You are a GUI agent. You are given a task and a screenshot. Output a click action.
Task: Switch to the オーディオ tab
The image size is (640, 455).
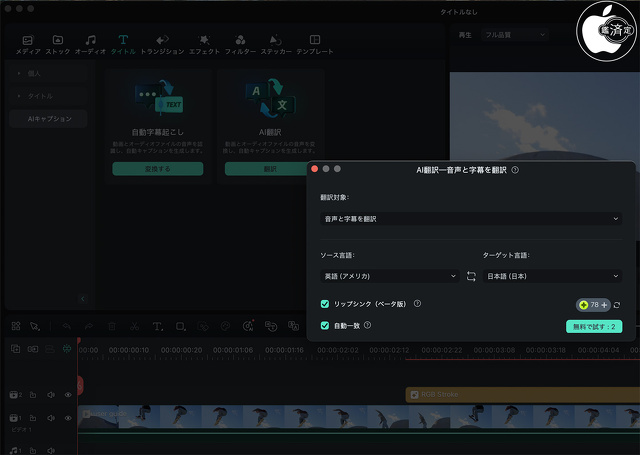(x=90, y=44)
